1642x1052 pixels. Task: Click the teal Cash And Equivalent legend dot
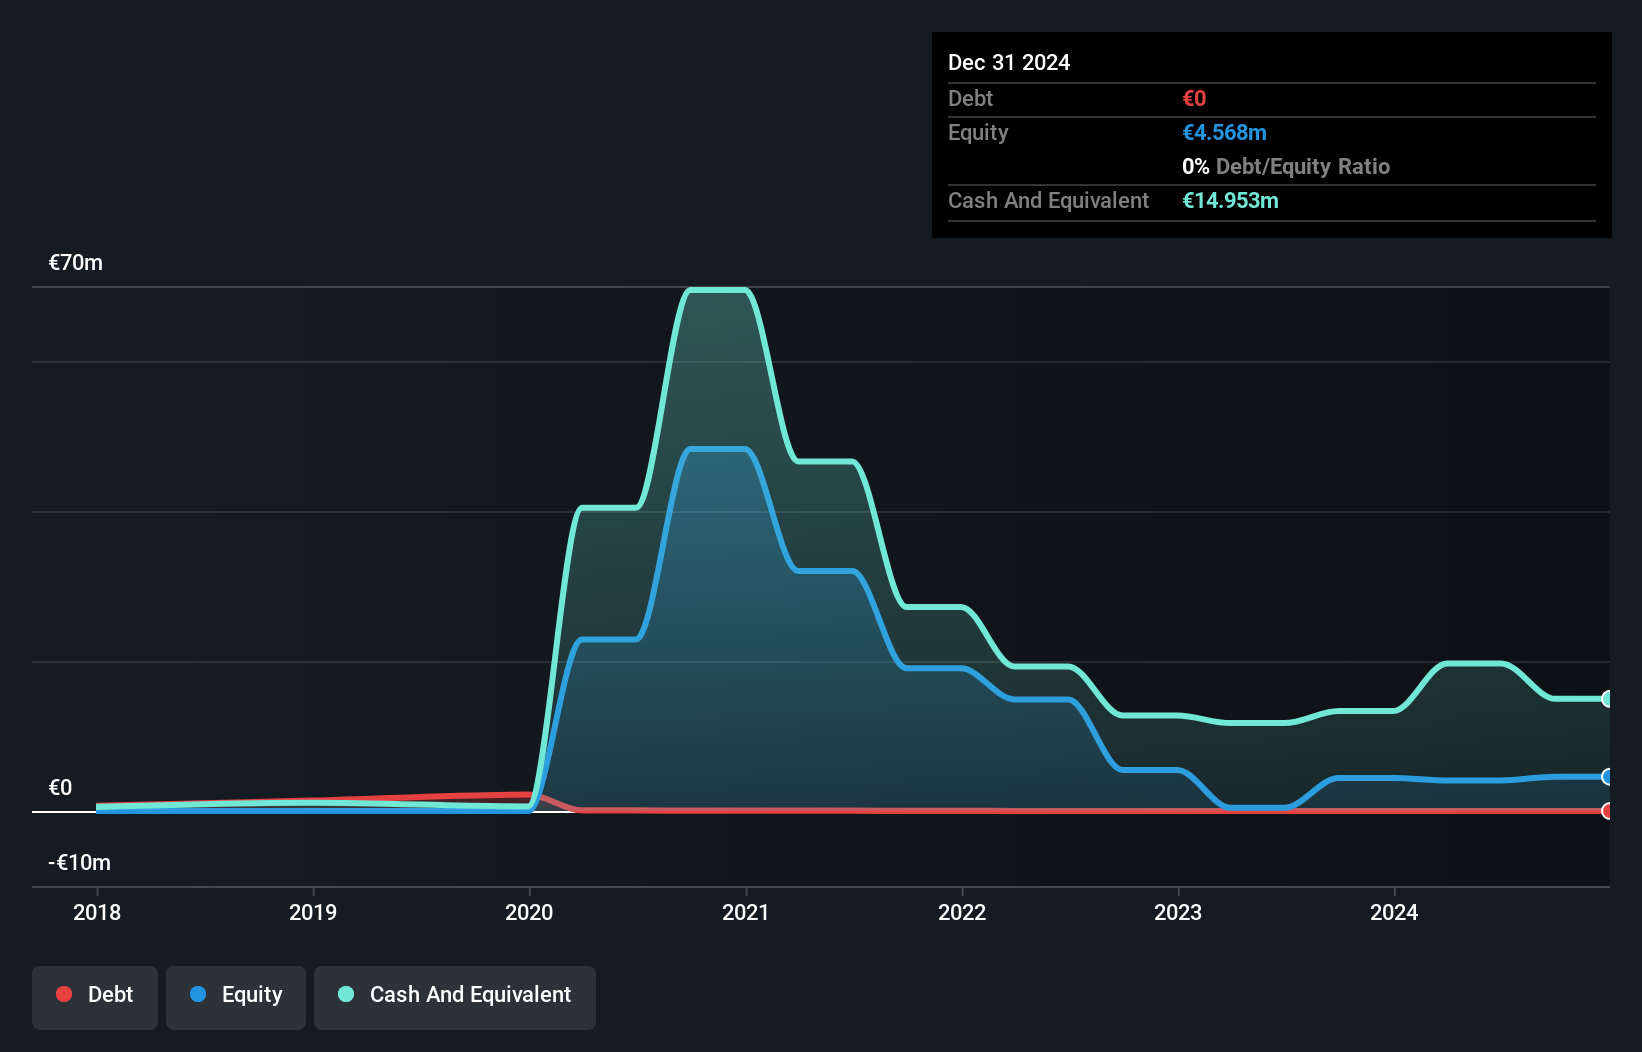click(346, 994)
